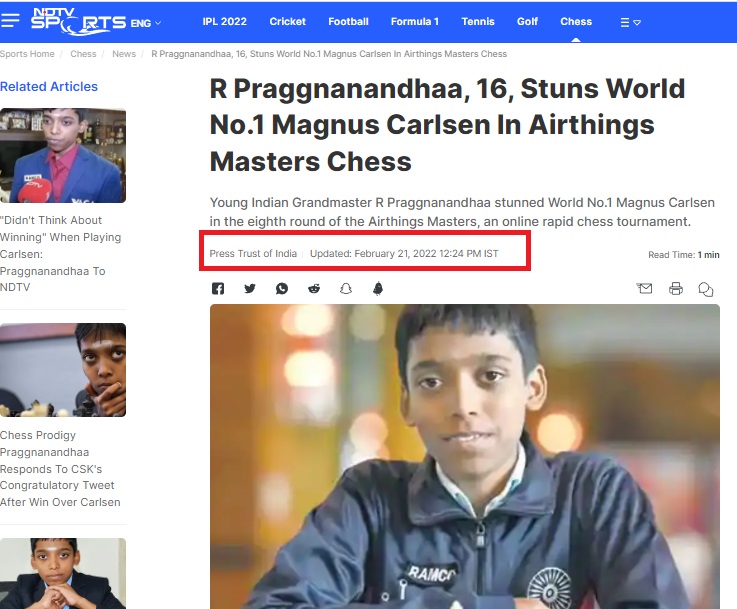Open thumbnail of Praggnanandhaa NDTV interview
Viewport: 737px width, 609px height.
(63, 156)
